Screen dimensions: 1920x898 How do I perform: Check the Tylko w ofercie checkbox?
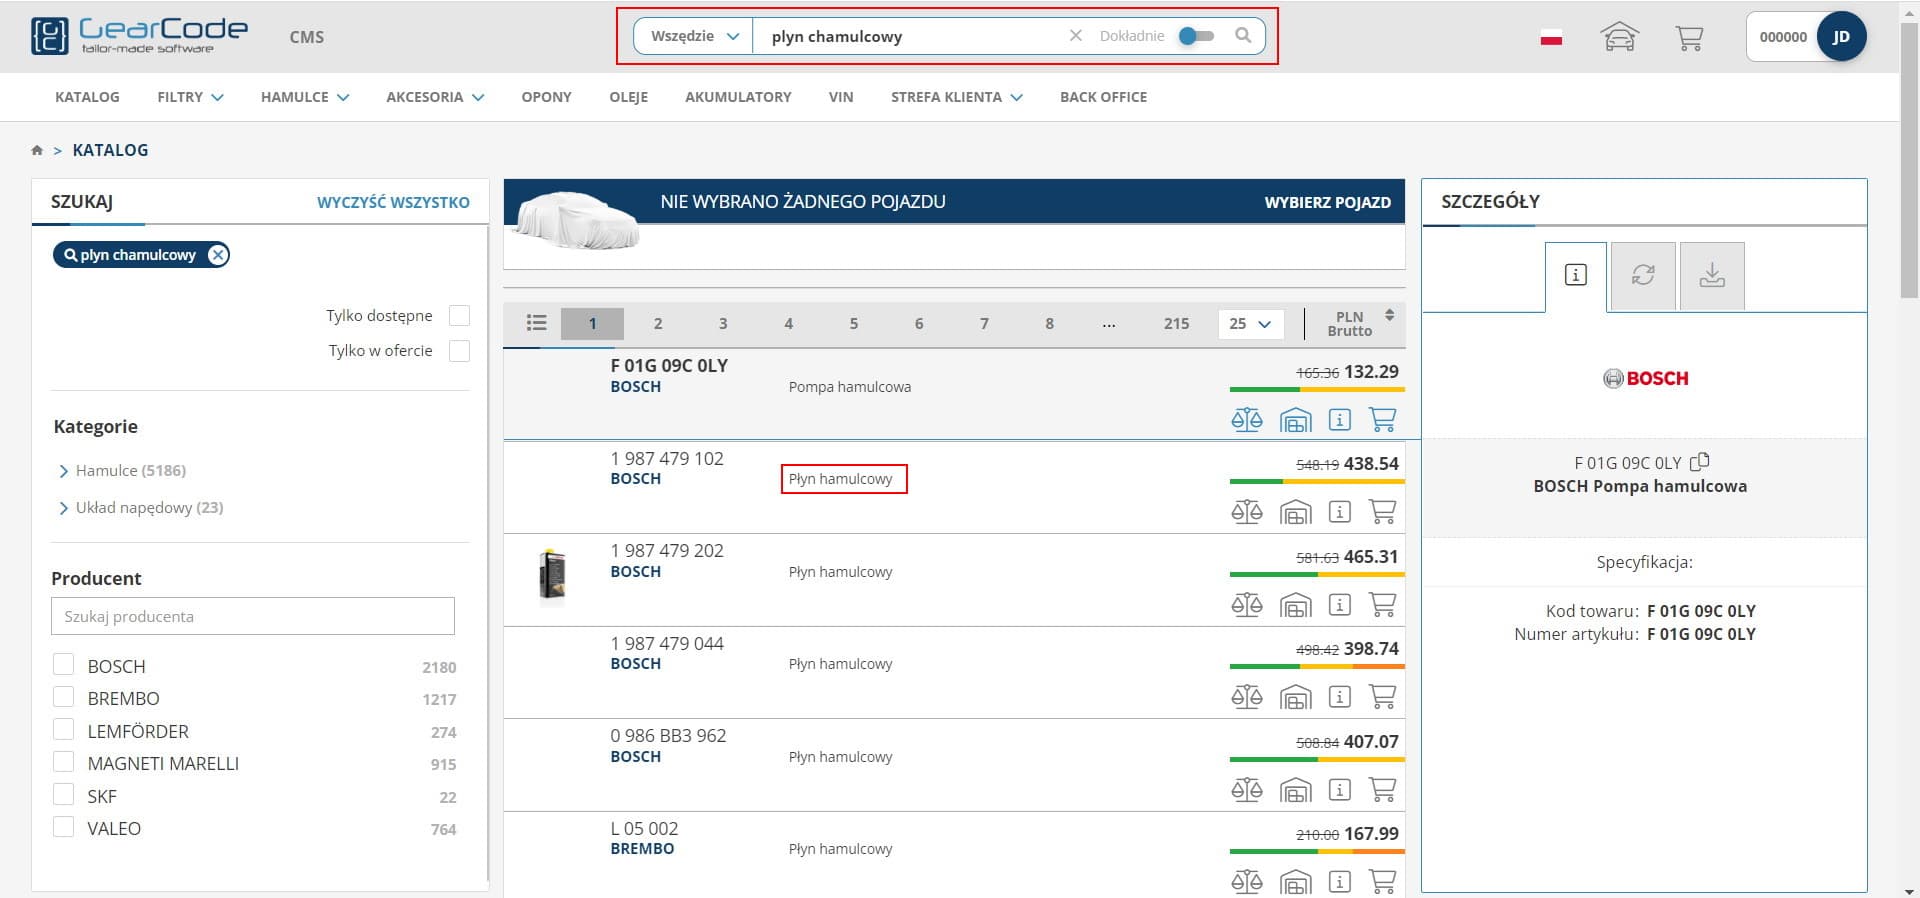click(459, 351)
